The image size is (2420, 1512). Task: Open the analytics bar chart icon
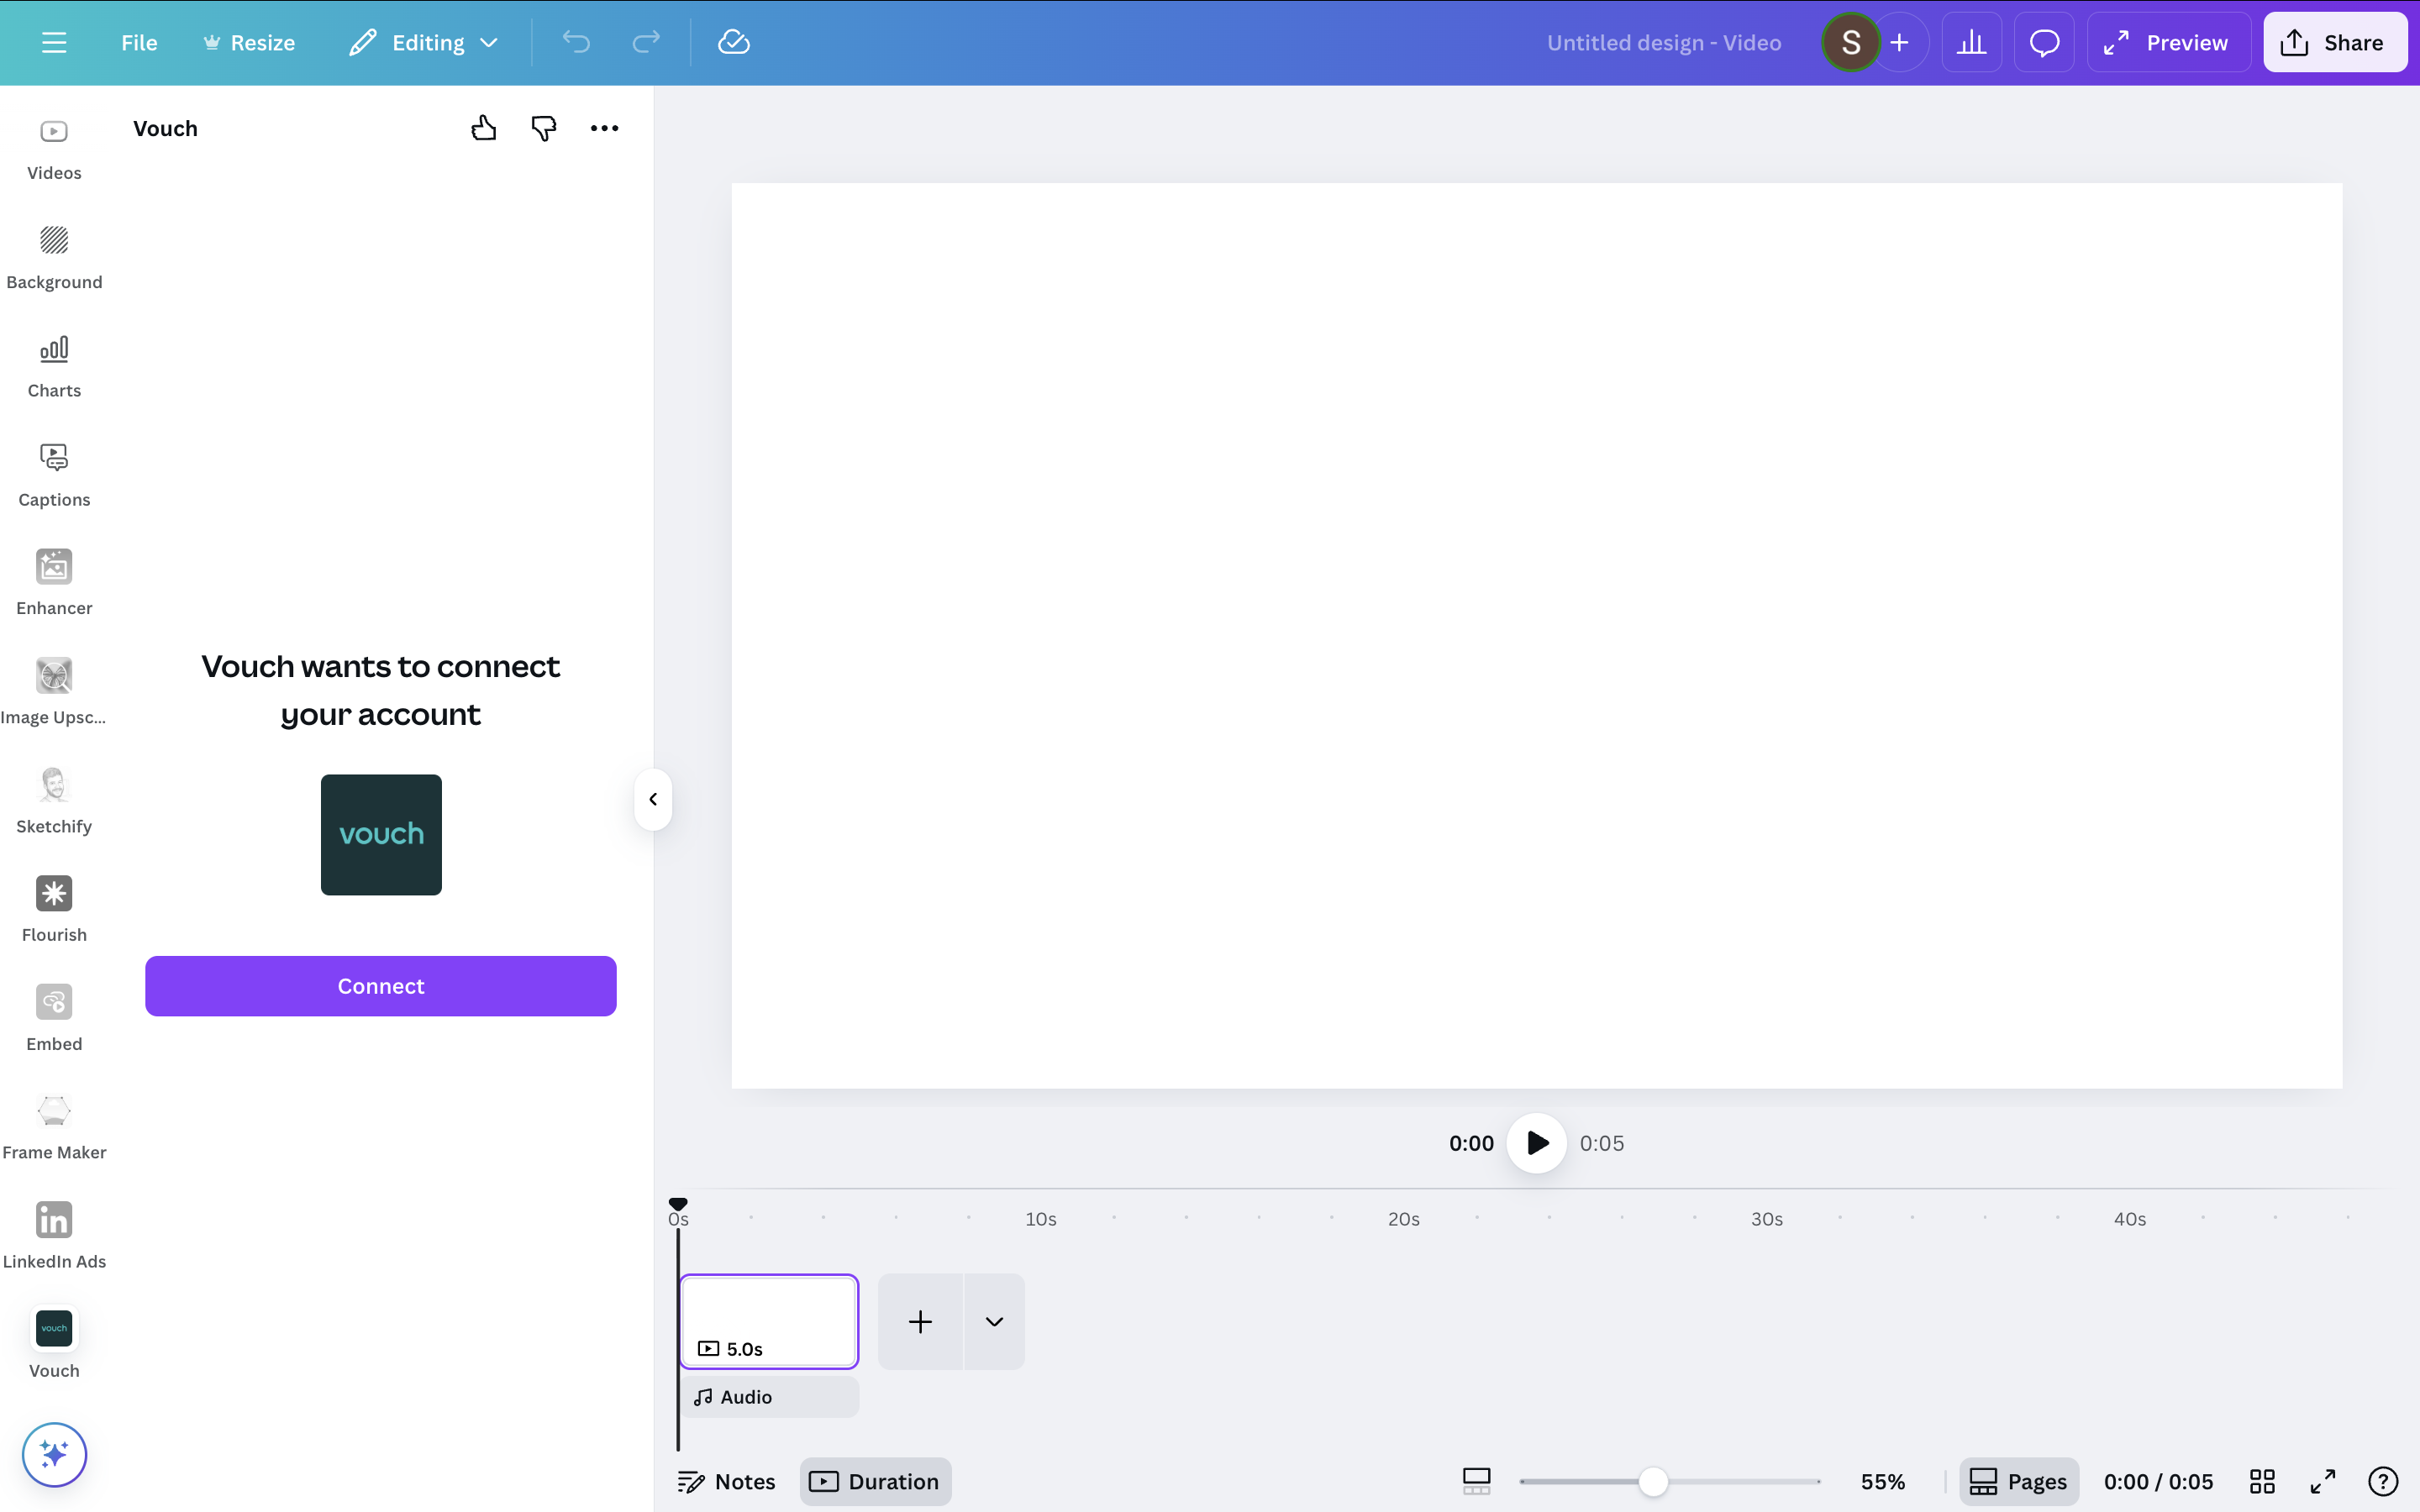pos(1971,42)
